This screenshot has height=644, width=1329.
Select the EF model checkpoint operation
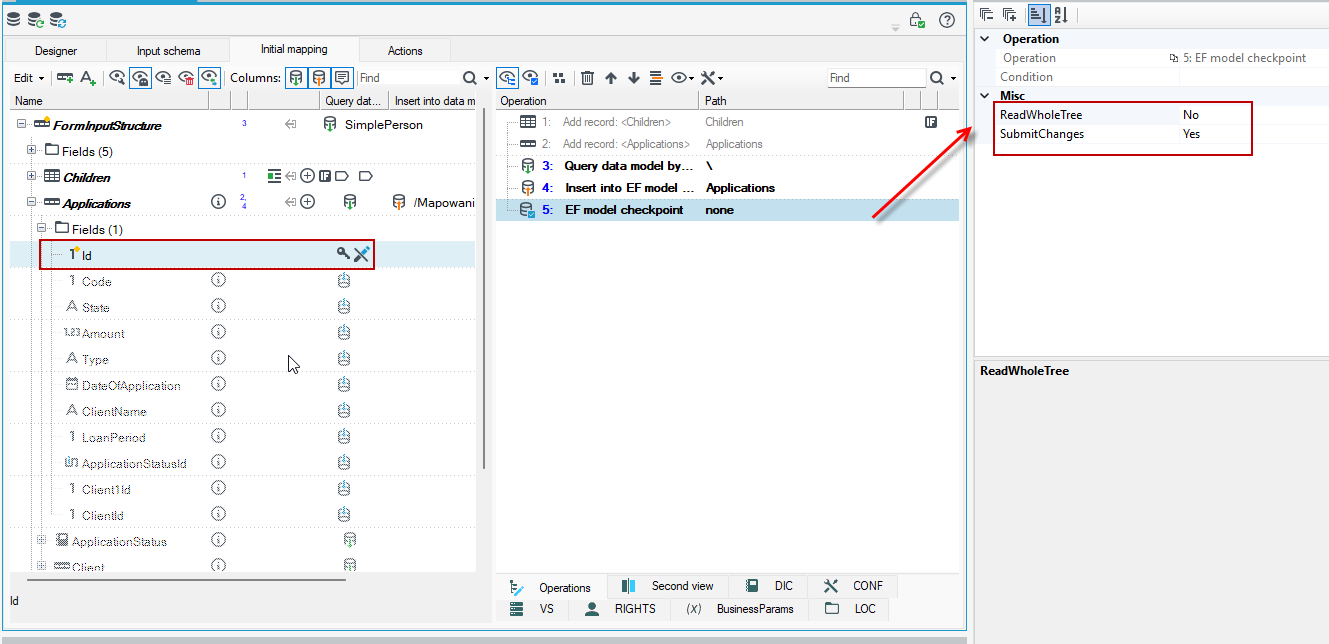727,210
